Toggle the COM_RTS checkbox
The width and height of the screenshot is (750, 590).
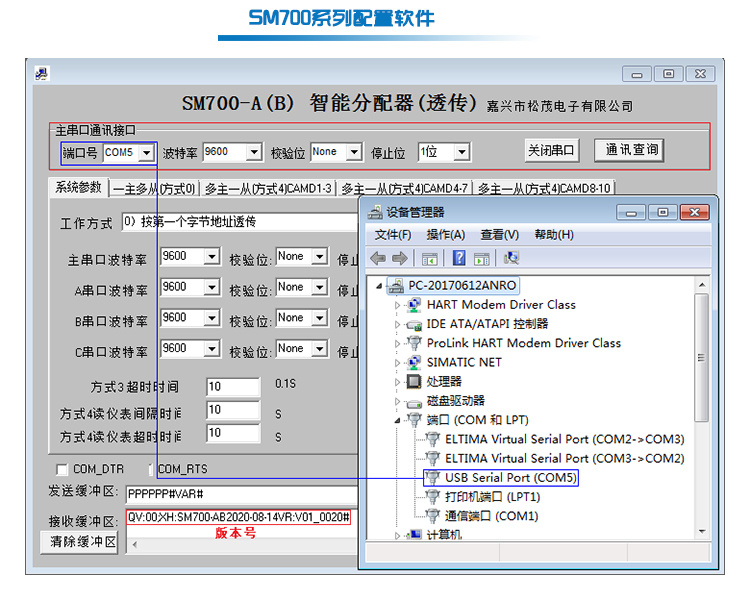point(151,469)
